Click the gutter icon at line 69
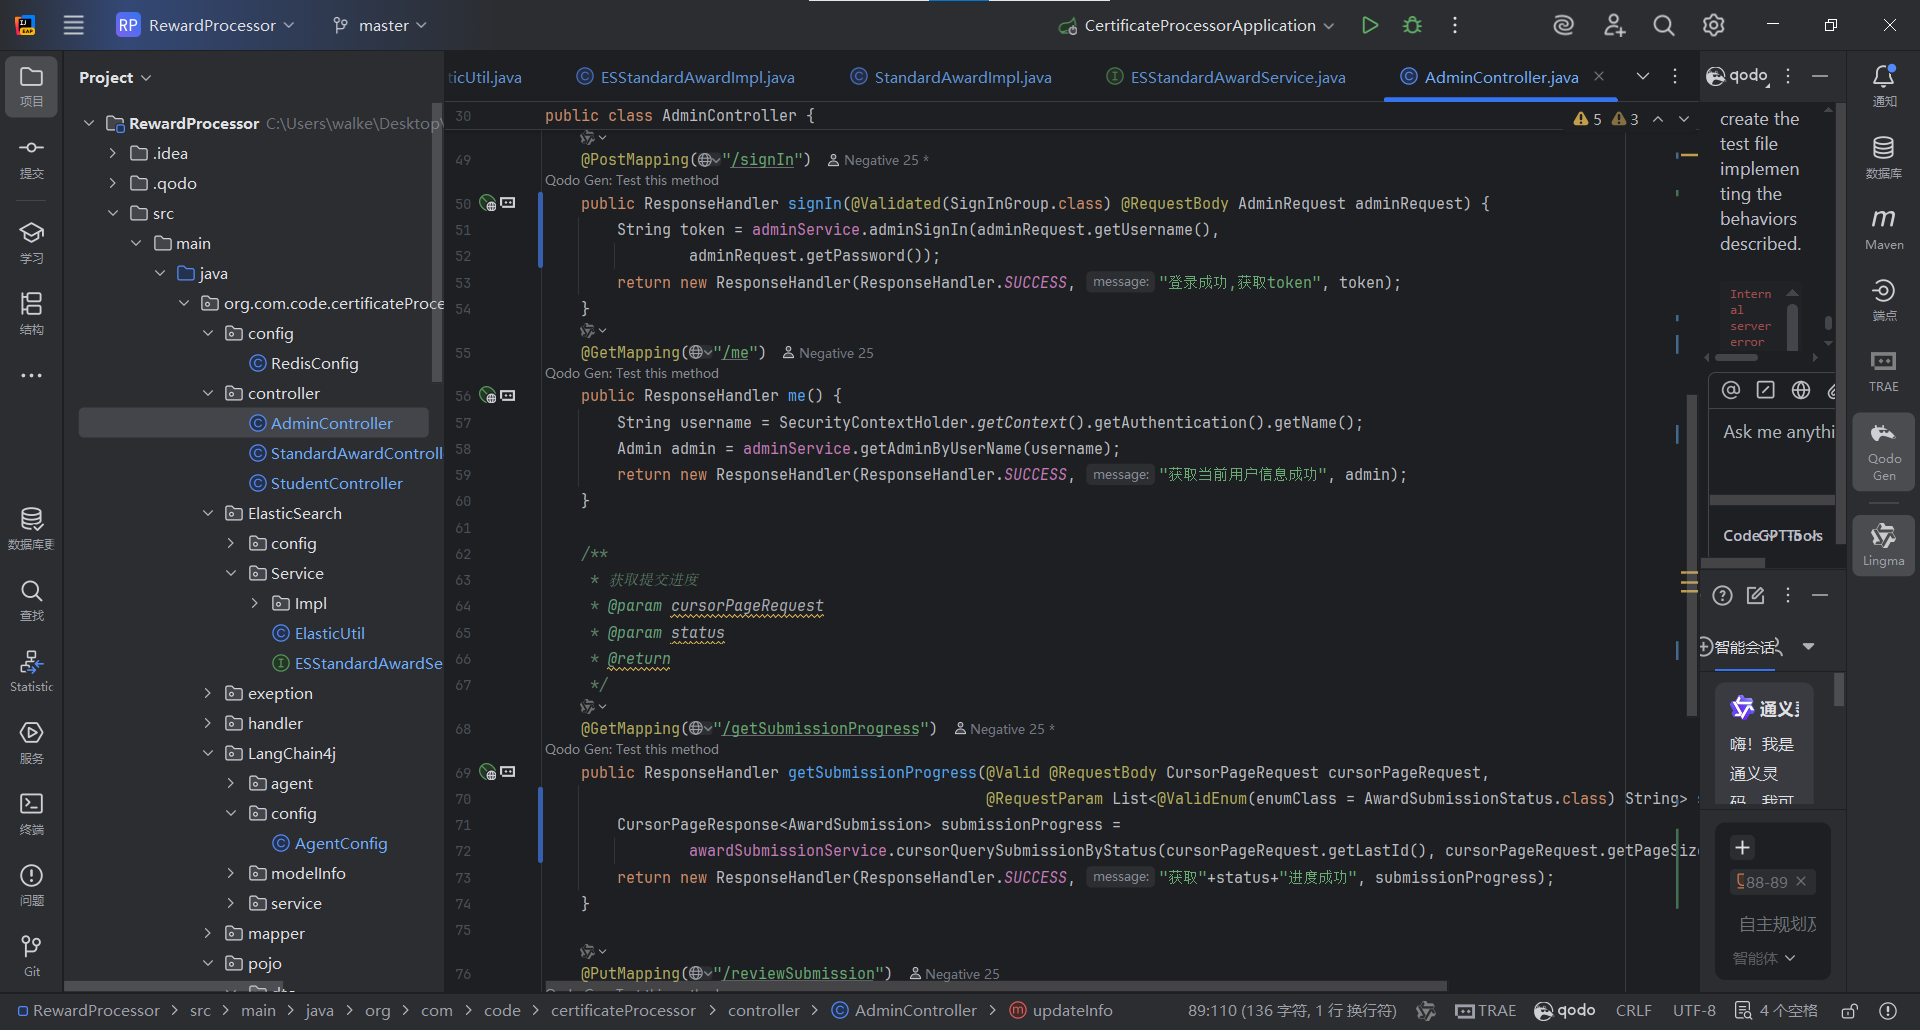This screenshot has height=1030, width=1920. (x=488, y=772)
